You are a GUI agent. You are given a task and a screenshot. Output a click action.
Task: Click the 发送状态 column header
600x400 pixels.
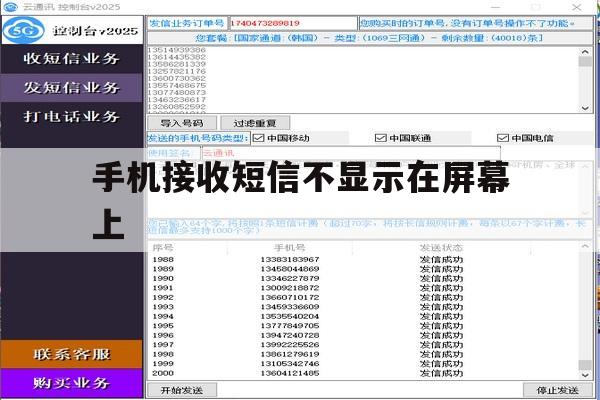point(441,248)
